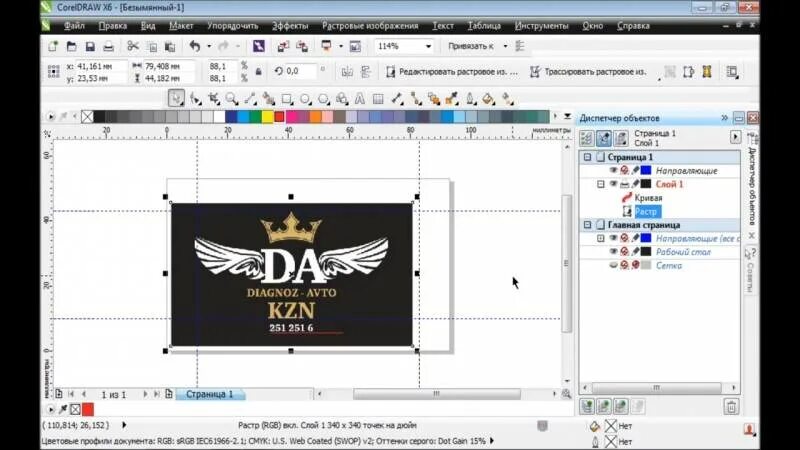This screenshot has height=450, width=800.
Task: Open Object Manager flyout options arrow
Action: (735, 137)
